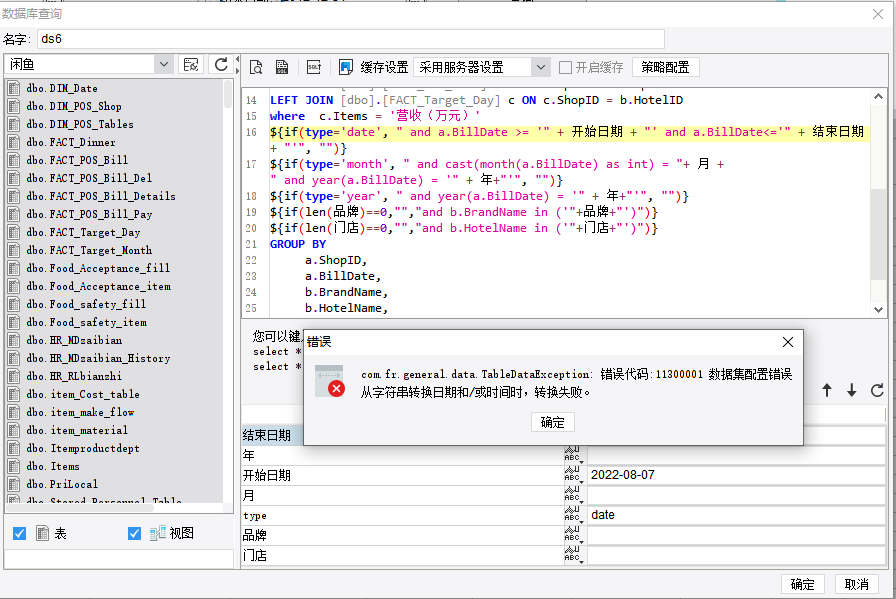Move parameter up with the up arrow

point(827,391)
